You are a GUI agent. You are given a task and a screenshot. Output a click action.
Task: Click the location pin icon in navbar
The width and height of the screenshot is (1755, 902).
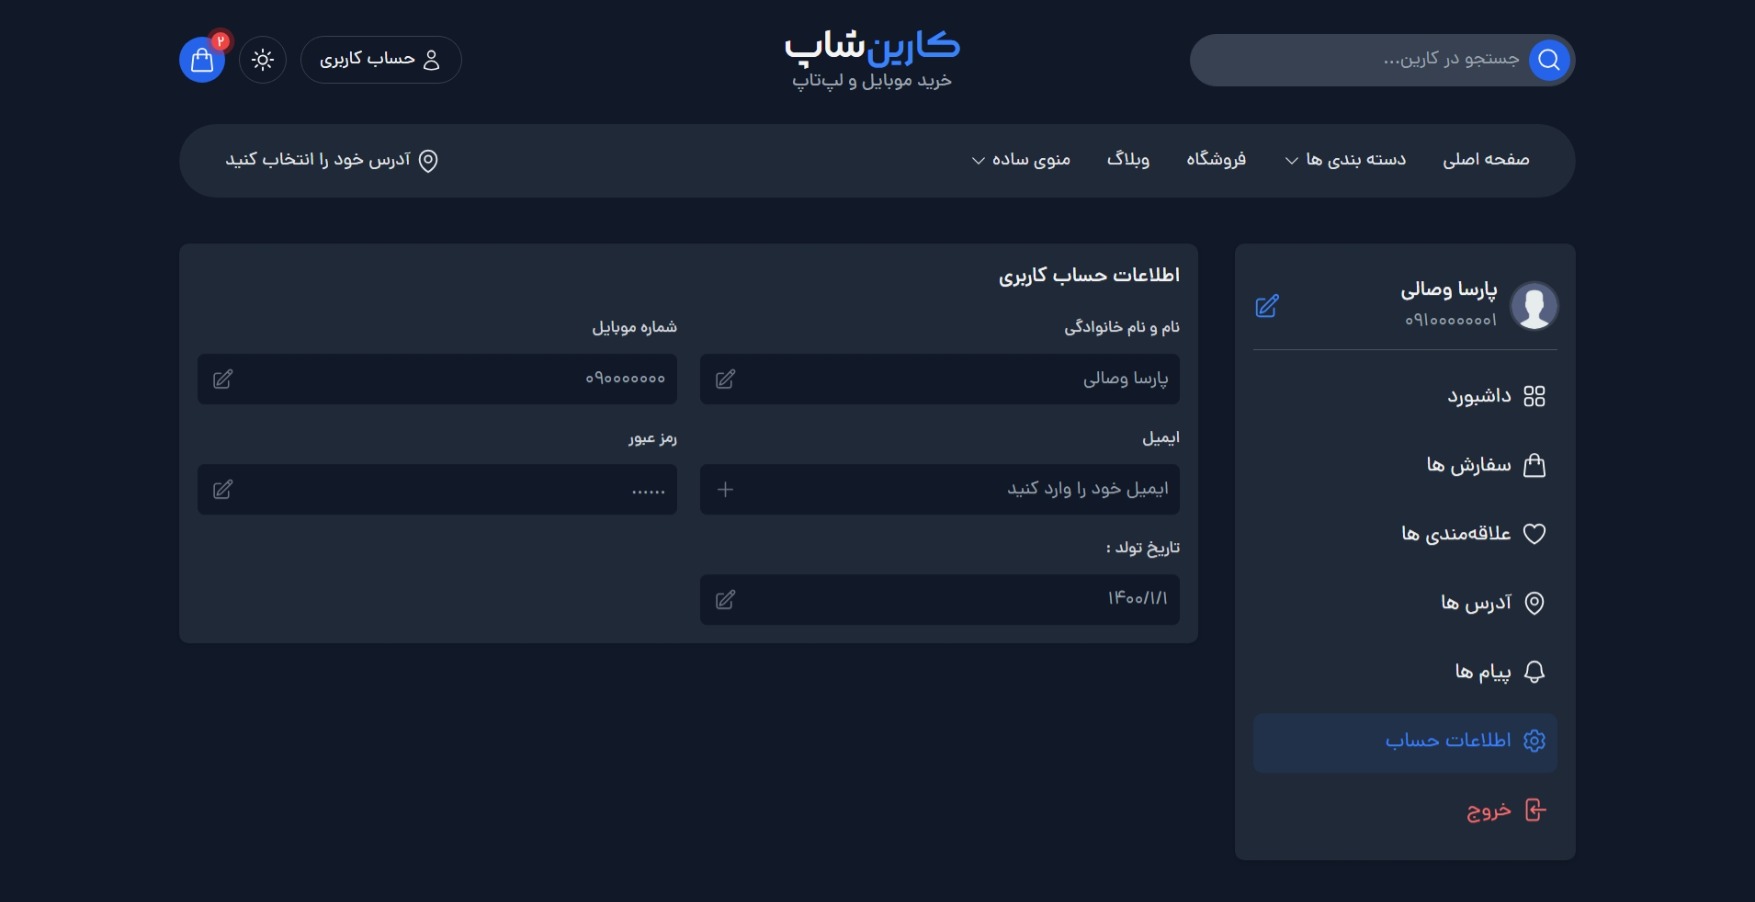(428, 161)
